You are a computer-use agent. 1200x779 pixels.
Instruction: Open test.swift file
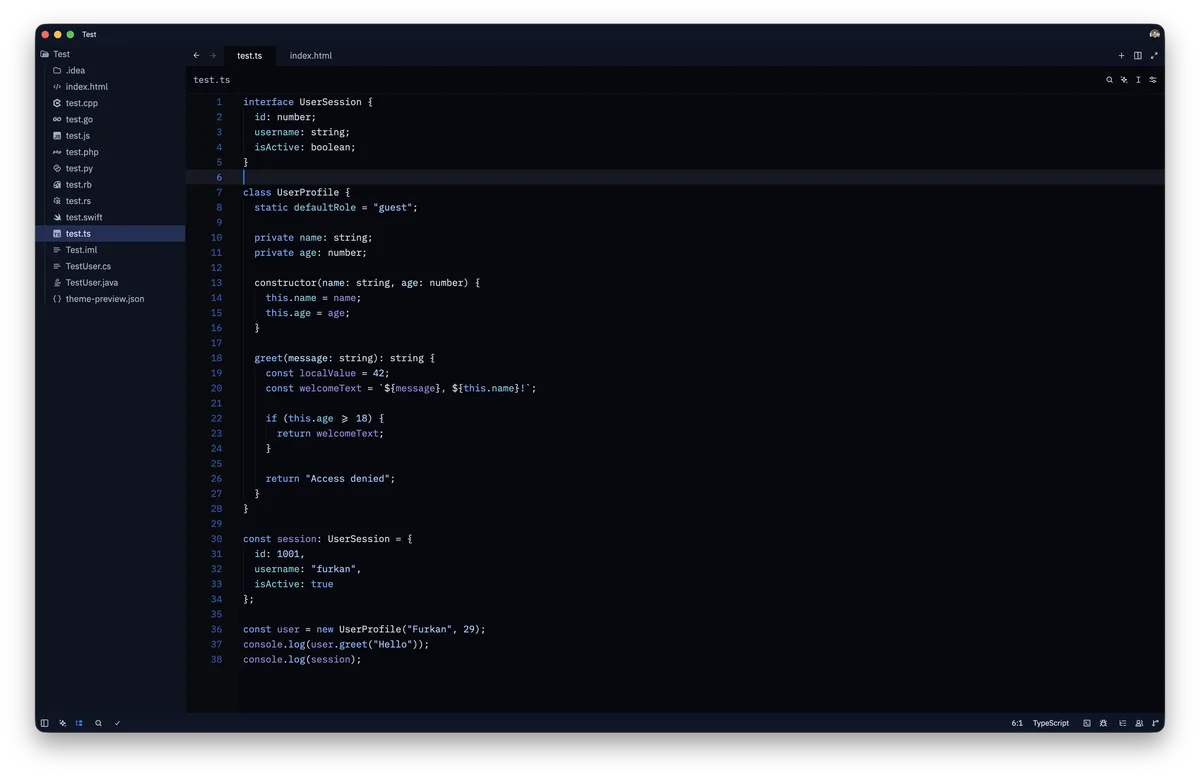110,218
